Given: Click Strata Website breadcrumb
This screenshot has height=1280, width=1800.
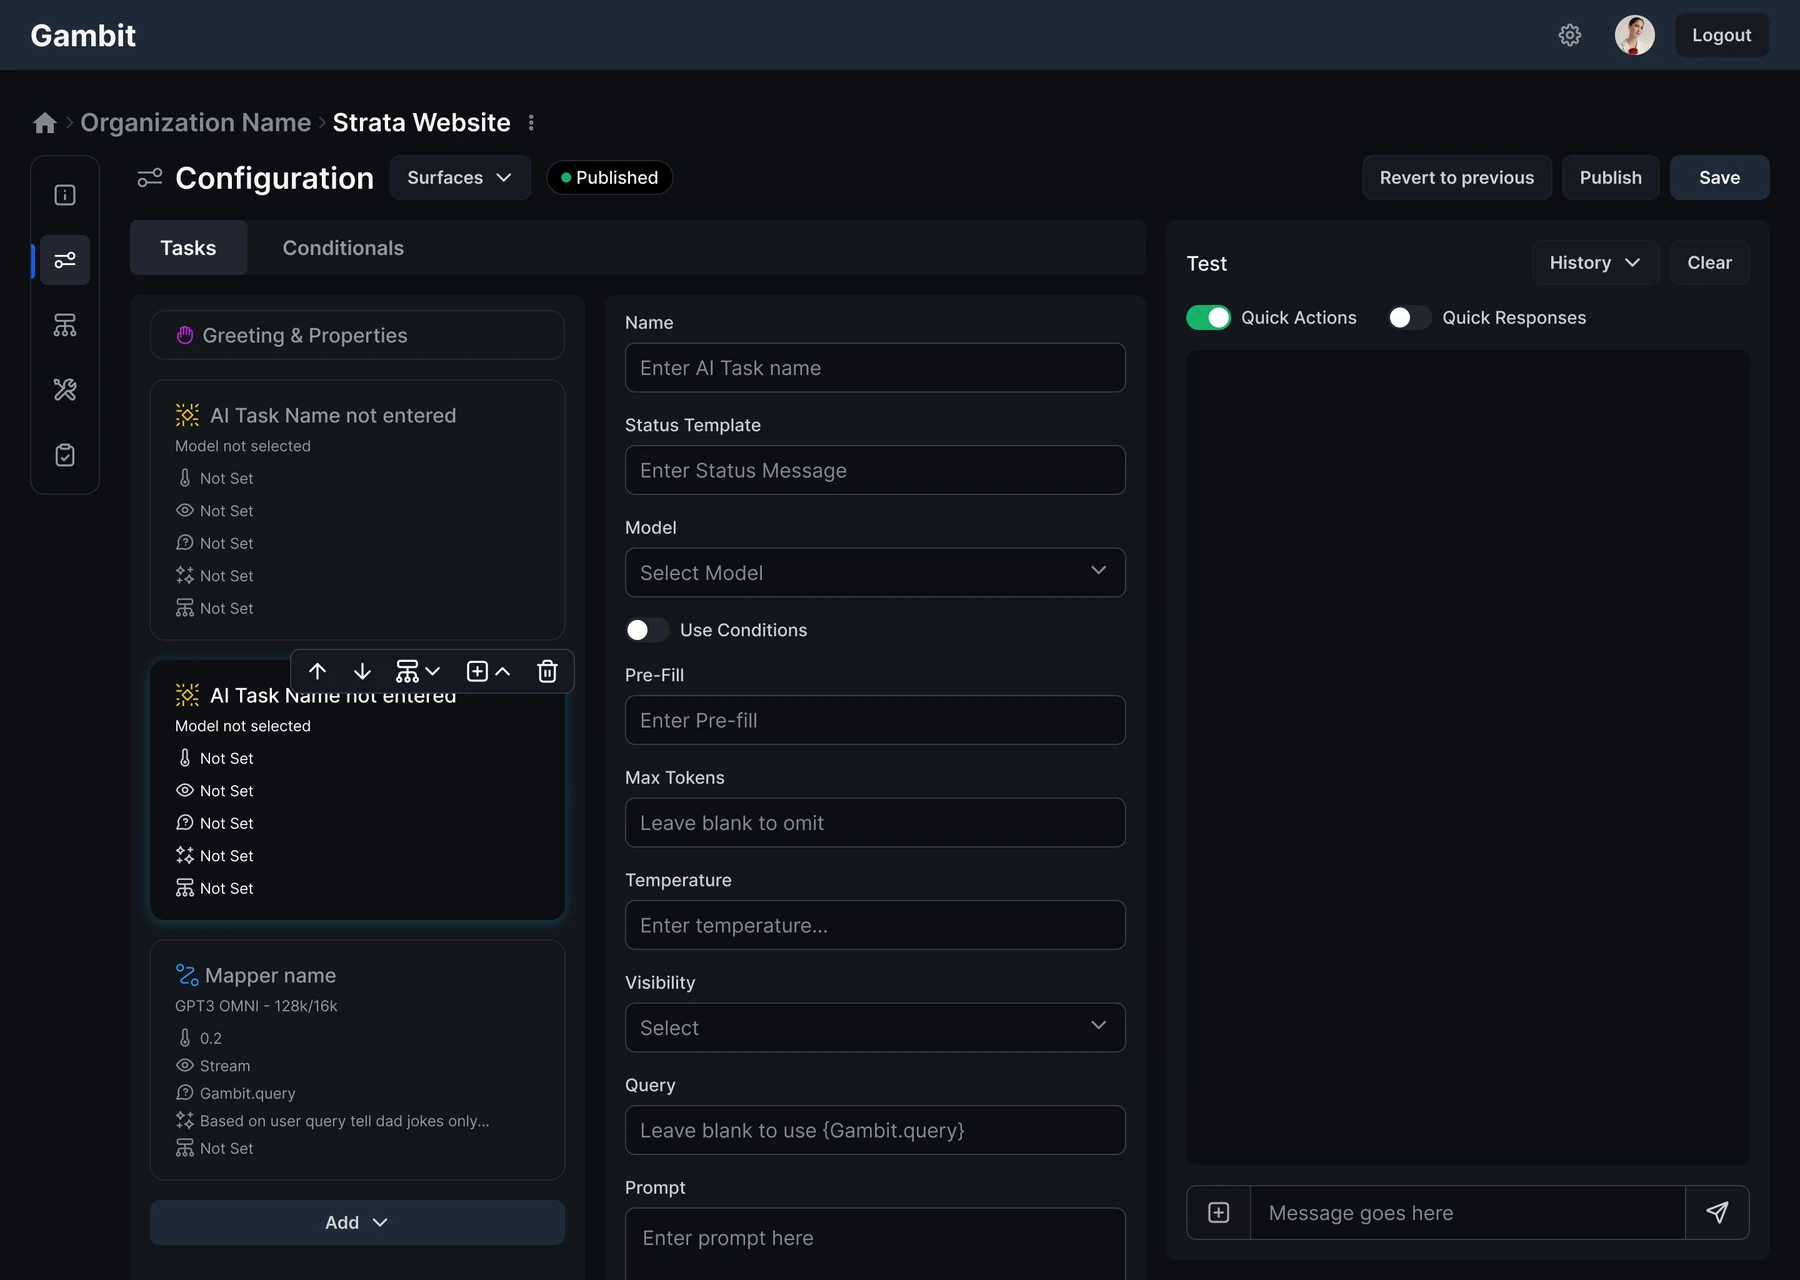Looking at the screenshot, I should pos(421,122).
